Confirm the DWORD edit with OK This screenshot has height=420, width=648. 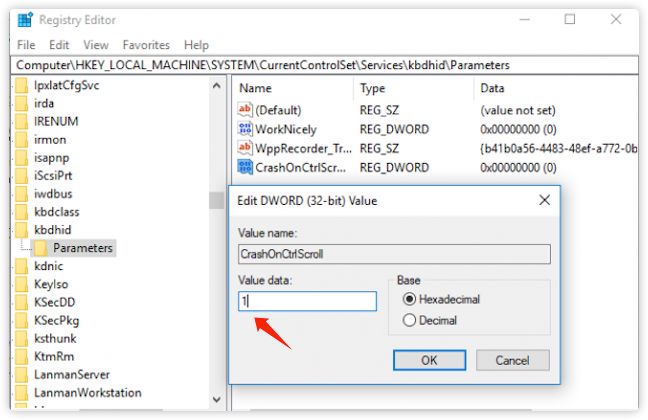pos(429,360)
